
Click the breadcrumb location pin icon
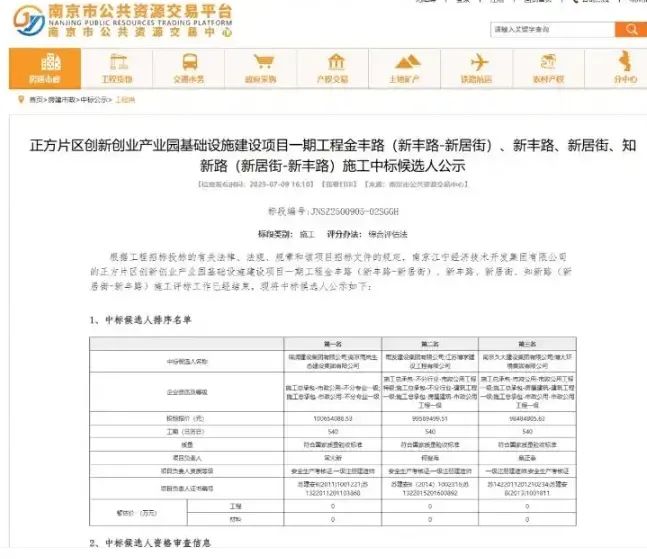point(21,99)
